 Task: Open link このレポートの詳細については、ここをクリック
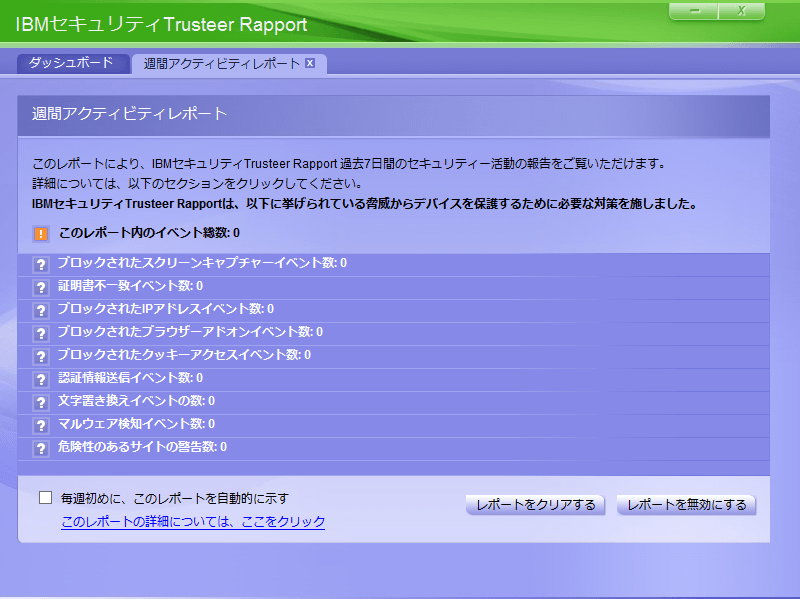[193, 521]
